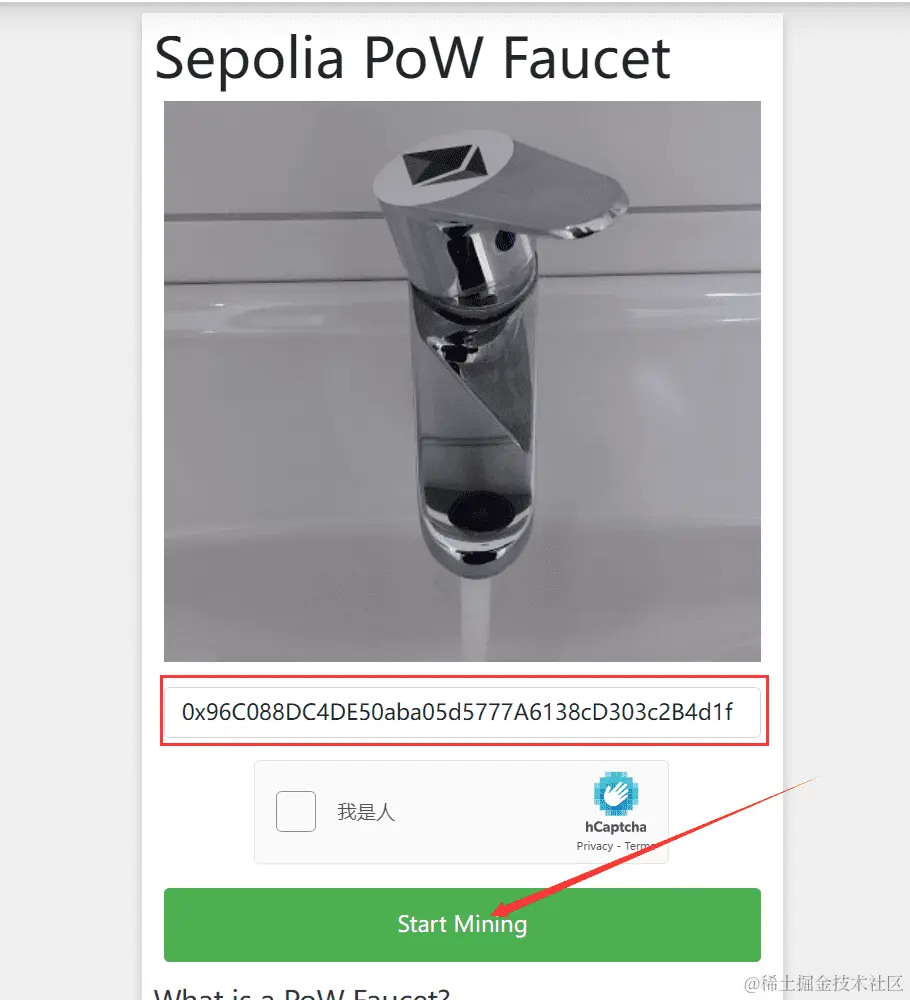The image size is (910, 1000).
Task: Click the 稀土掘金技术社区 watermark
Action: pos(823,983)
